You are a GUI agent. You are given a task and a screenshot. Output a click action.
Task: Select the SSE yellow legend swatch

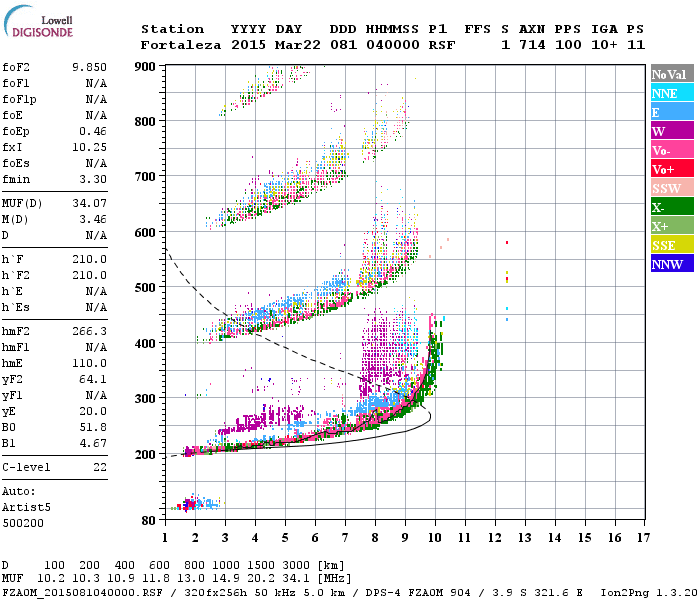672,245
